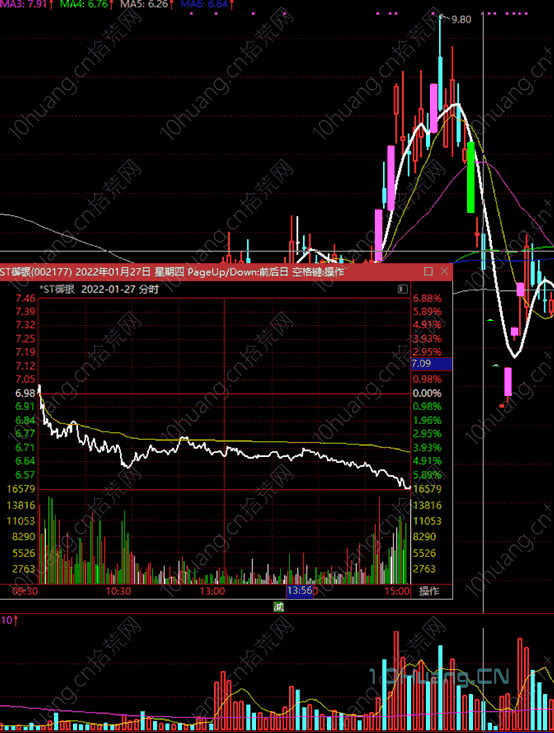Screen dimensions: 554x733
Task: Click the left 16579 volume axis label
Action: [x=21, y=489]
